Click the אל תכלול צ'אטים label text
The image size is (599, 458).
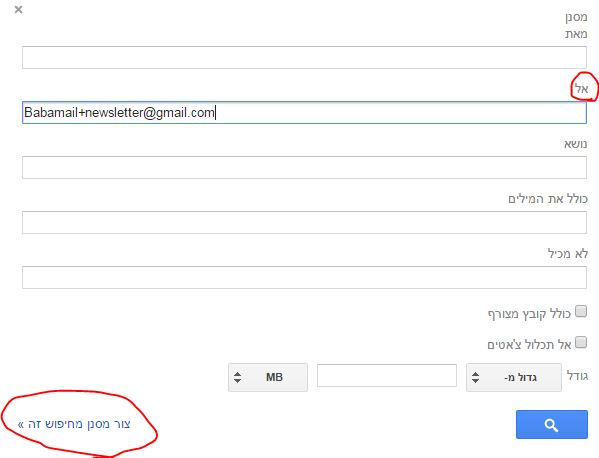(x=529, y=345)
